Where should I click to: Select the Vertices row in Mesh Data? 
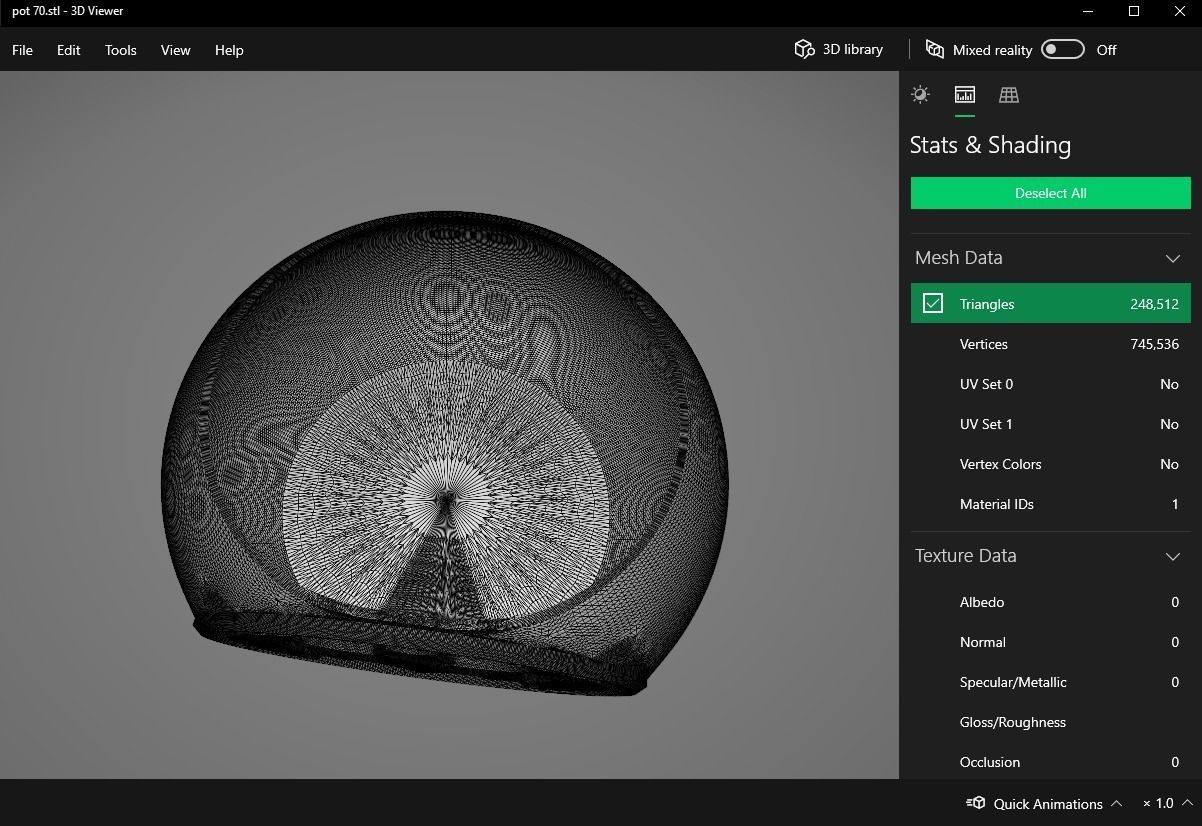1050,344
